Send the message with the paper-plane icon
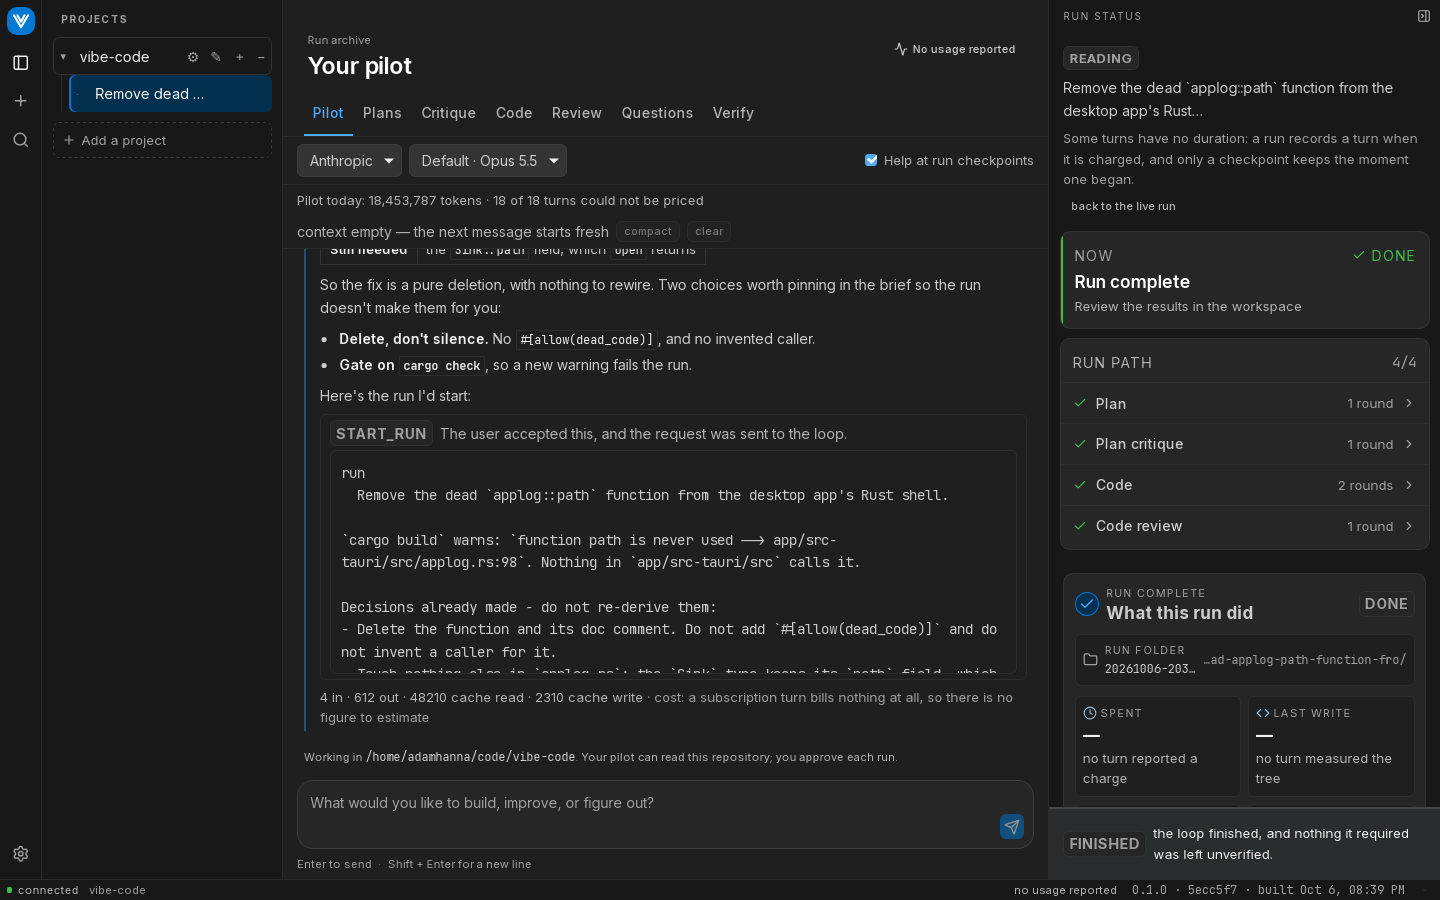Viewport: 1440px width, 900px height. click(x=1012, y=826)
